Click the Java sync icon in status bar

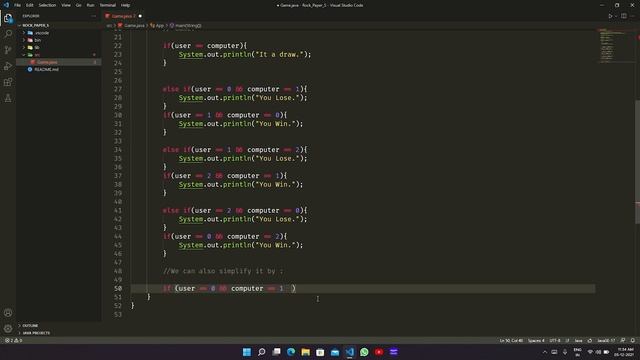tap(589, 340)
